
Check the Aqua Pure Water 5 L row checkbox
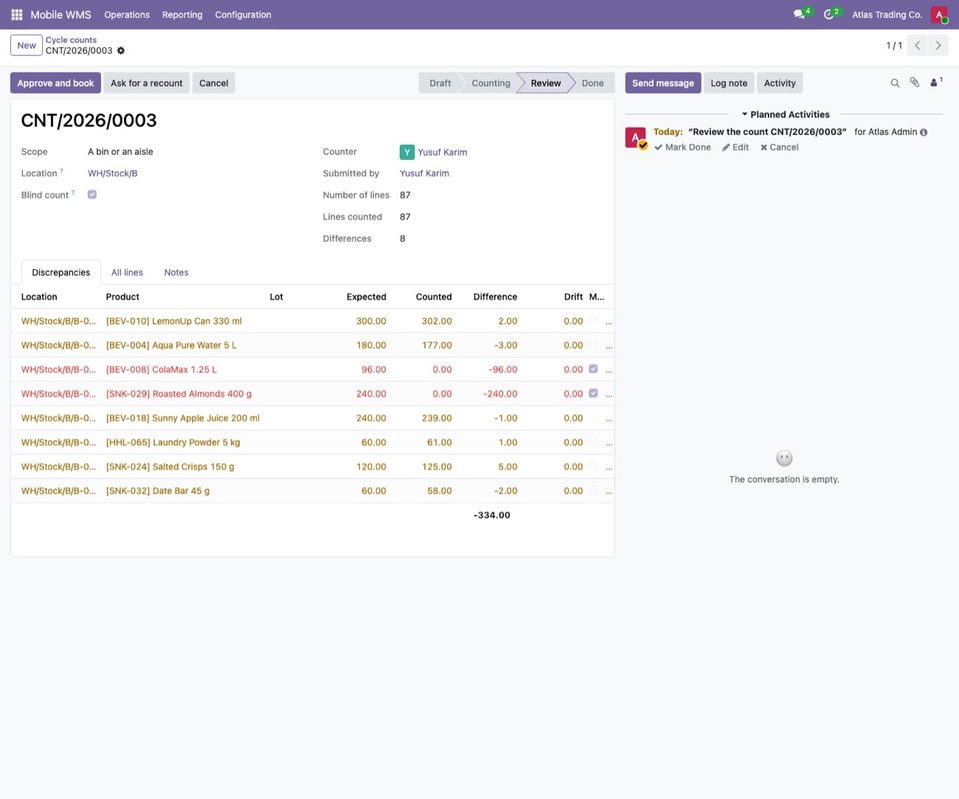[593, 345]
